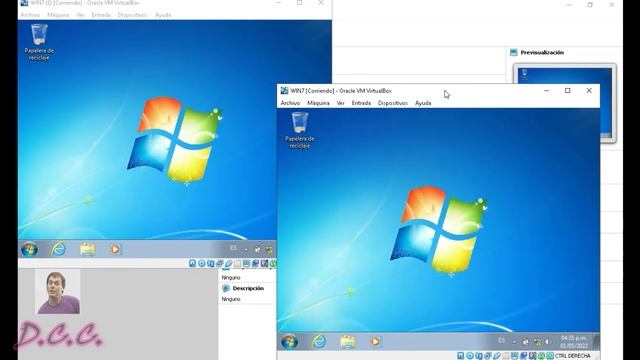Open Entrada menu in front WIN7 window
The image size is (640, 360).
pyautogui.click(x=361, y=103)
